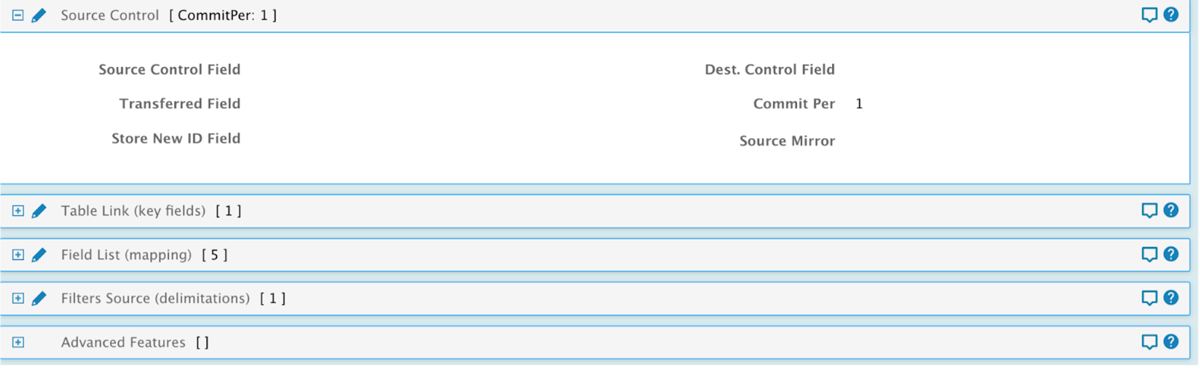The image size is (1200, 377).
Task: Show help for Table Link row
Action: 1171,211
